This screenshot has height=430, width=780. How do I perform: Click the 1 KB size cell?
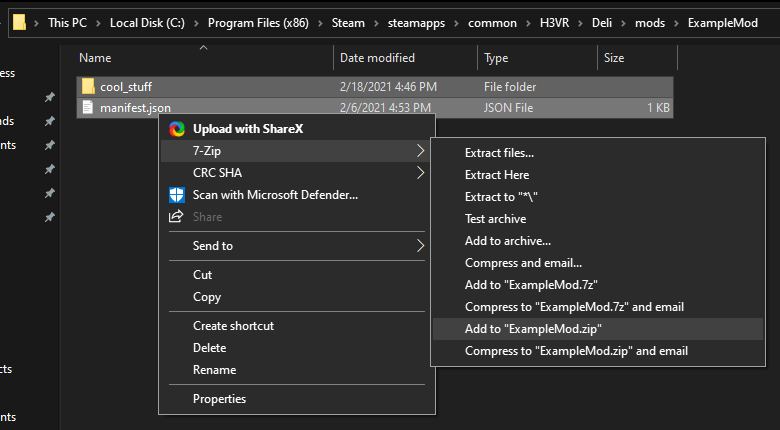[x=658, y=108]
